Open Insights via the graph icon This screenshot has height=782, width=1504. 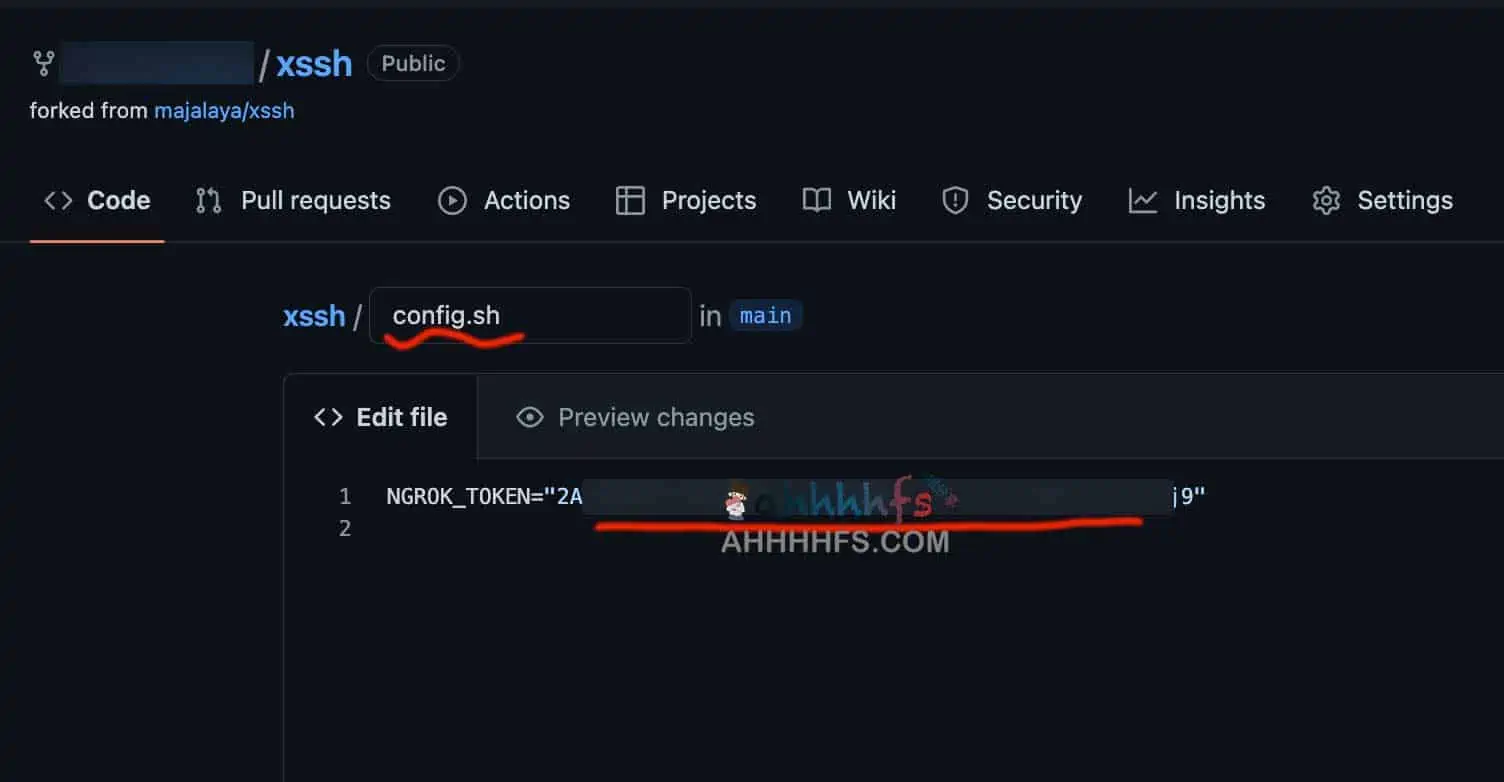[x=1143, y=201]
